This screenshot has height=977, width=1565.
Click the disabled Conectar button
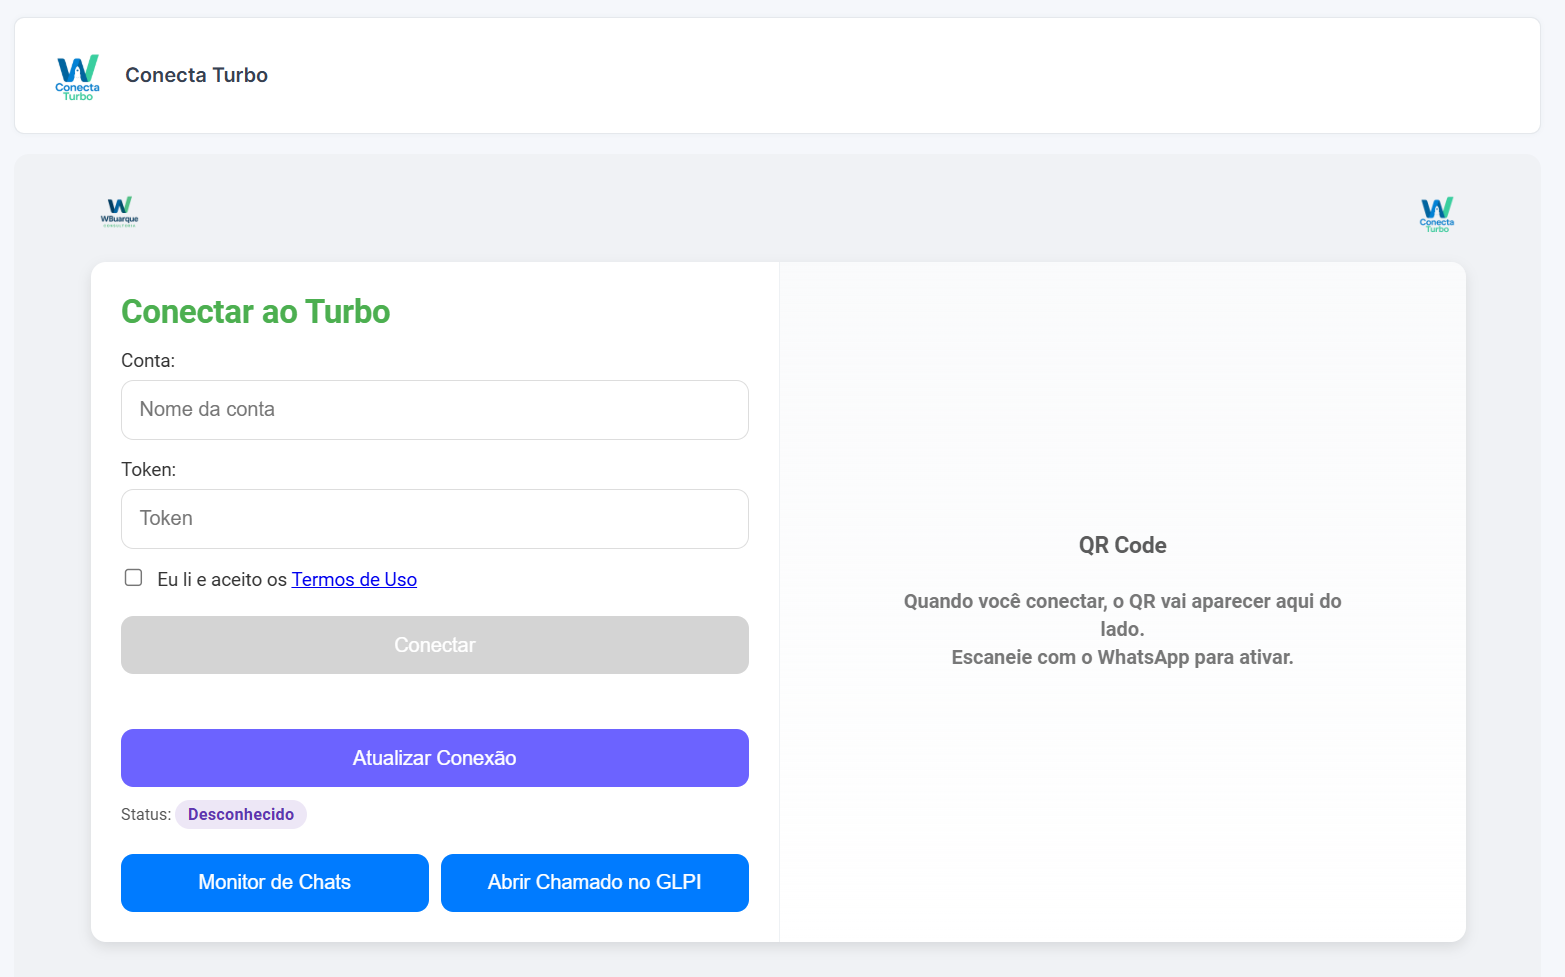(434, 645)
